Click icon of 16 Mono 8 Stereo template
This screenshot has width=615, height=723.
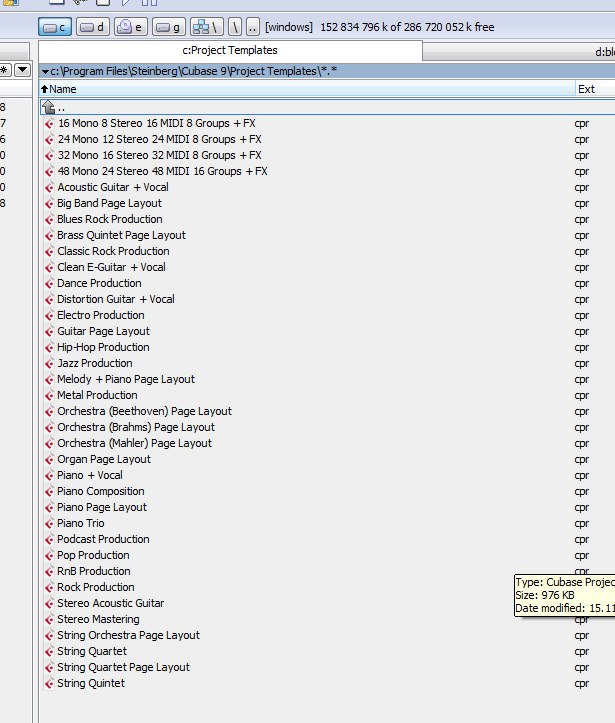tap(49, 124)
